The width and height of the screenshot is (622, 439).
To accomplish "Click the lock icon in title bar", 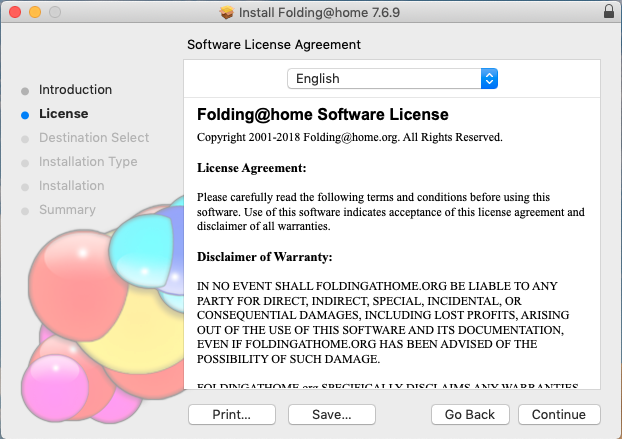I will point(609,12).
